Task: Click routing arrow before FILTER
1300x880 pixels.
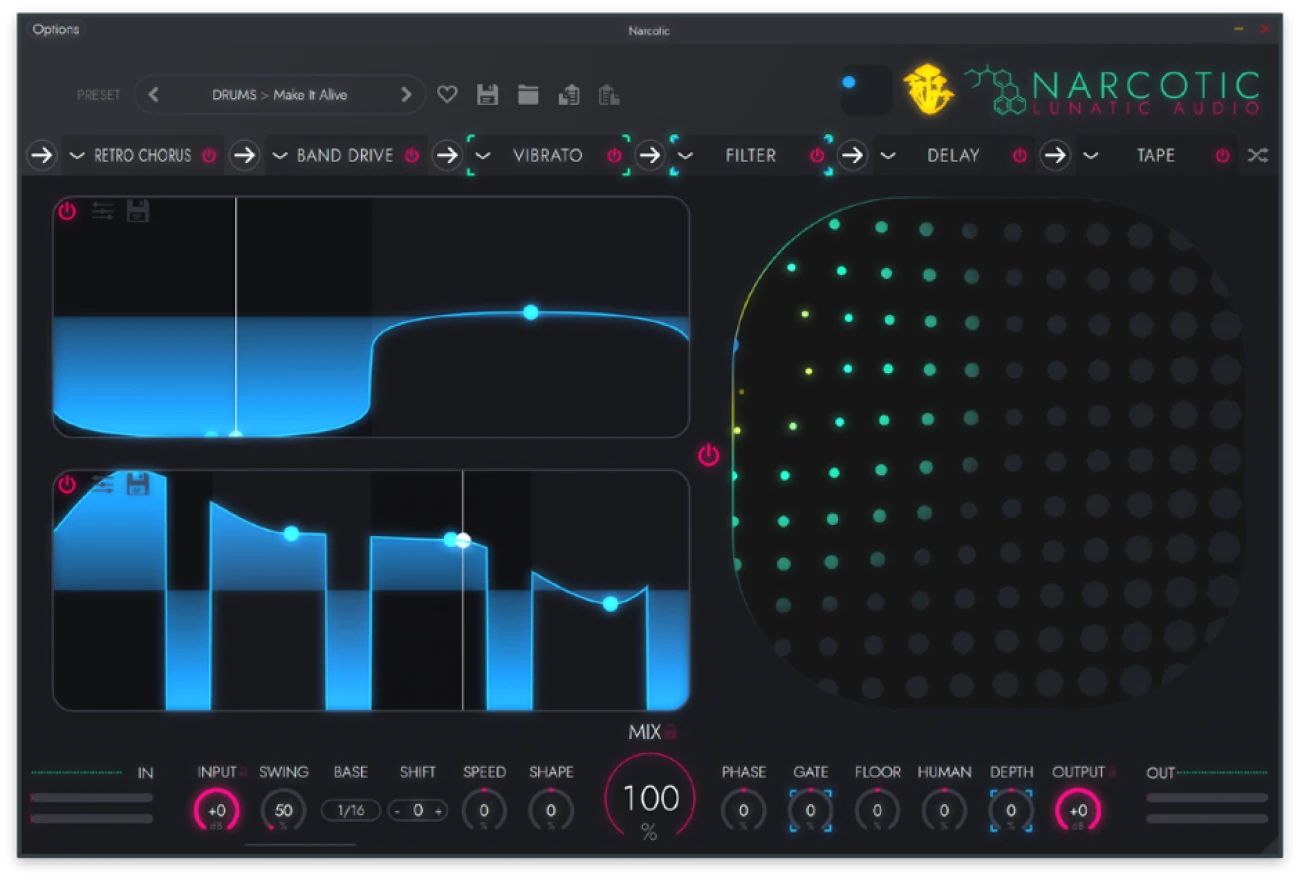Action: click(650, 156)
